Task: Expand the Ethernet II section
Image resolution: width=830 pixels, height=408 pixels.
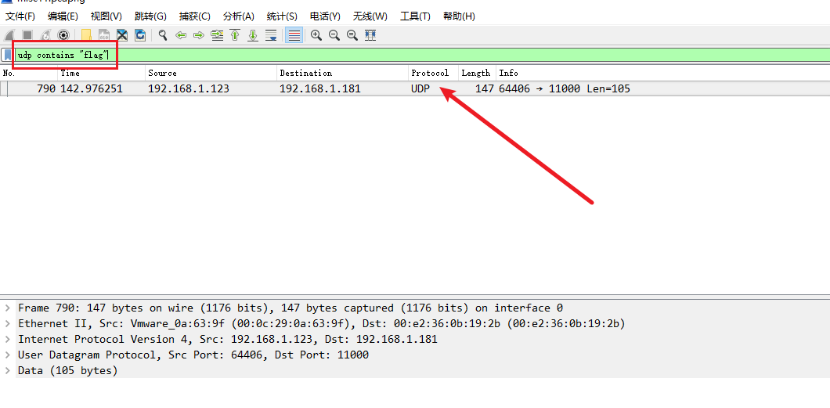Action: pyautogui.click(x=8, y=324)
